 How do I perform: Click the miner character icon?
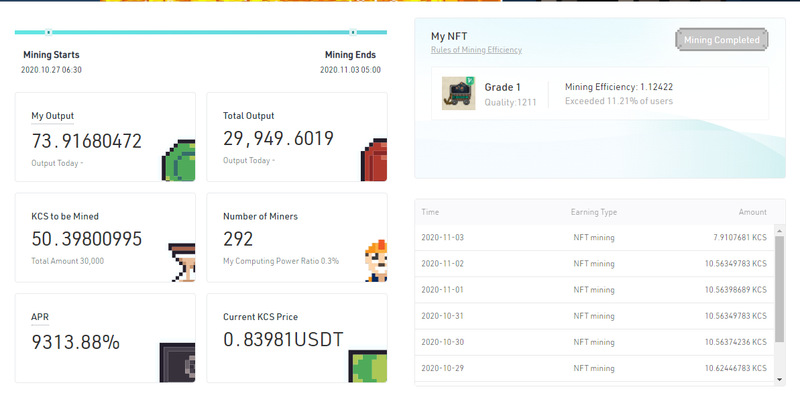tap(376, 261)
